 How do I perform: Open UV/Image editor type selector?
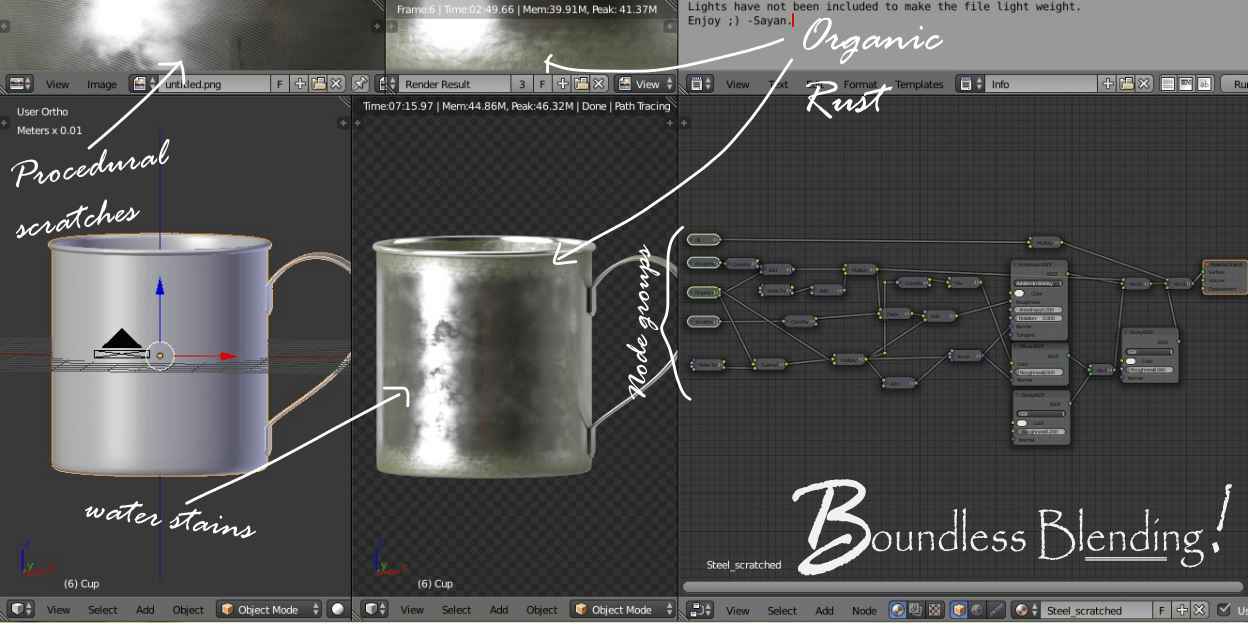pyautogui.click(x=20, y=84)
